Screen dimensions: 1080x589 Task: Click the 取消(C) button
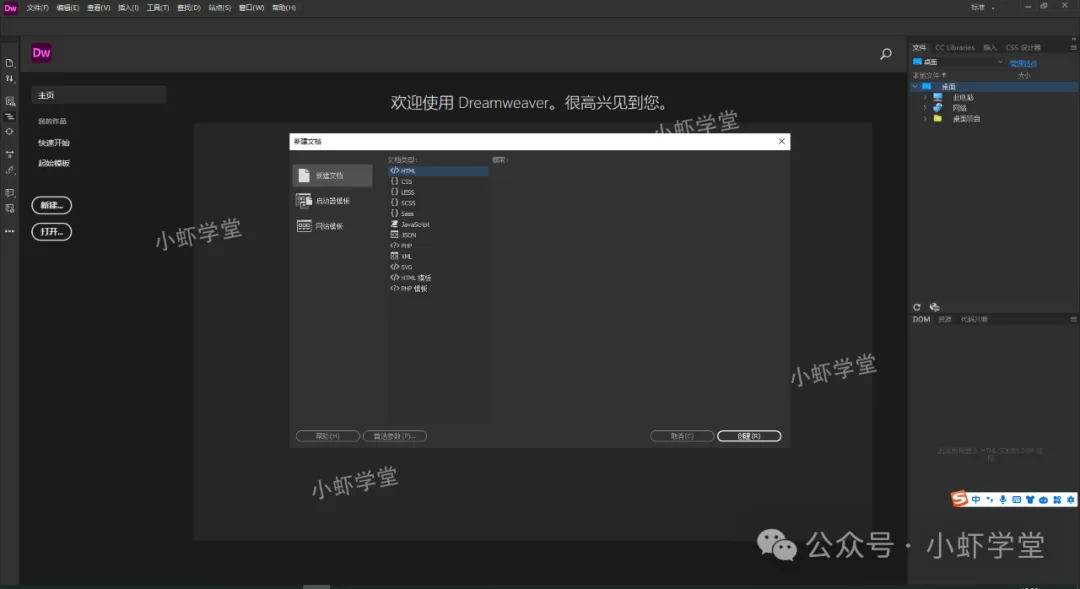(x=682, y=436)
